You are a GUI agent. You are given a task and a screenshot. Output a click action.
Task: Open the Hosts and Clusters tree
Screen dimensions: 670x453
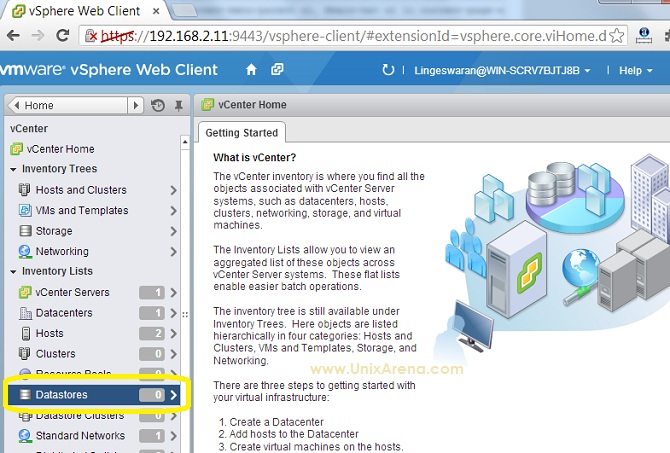click(x=81, y=190)
